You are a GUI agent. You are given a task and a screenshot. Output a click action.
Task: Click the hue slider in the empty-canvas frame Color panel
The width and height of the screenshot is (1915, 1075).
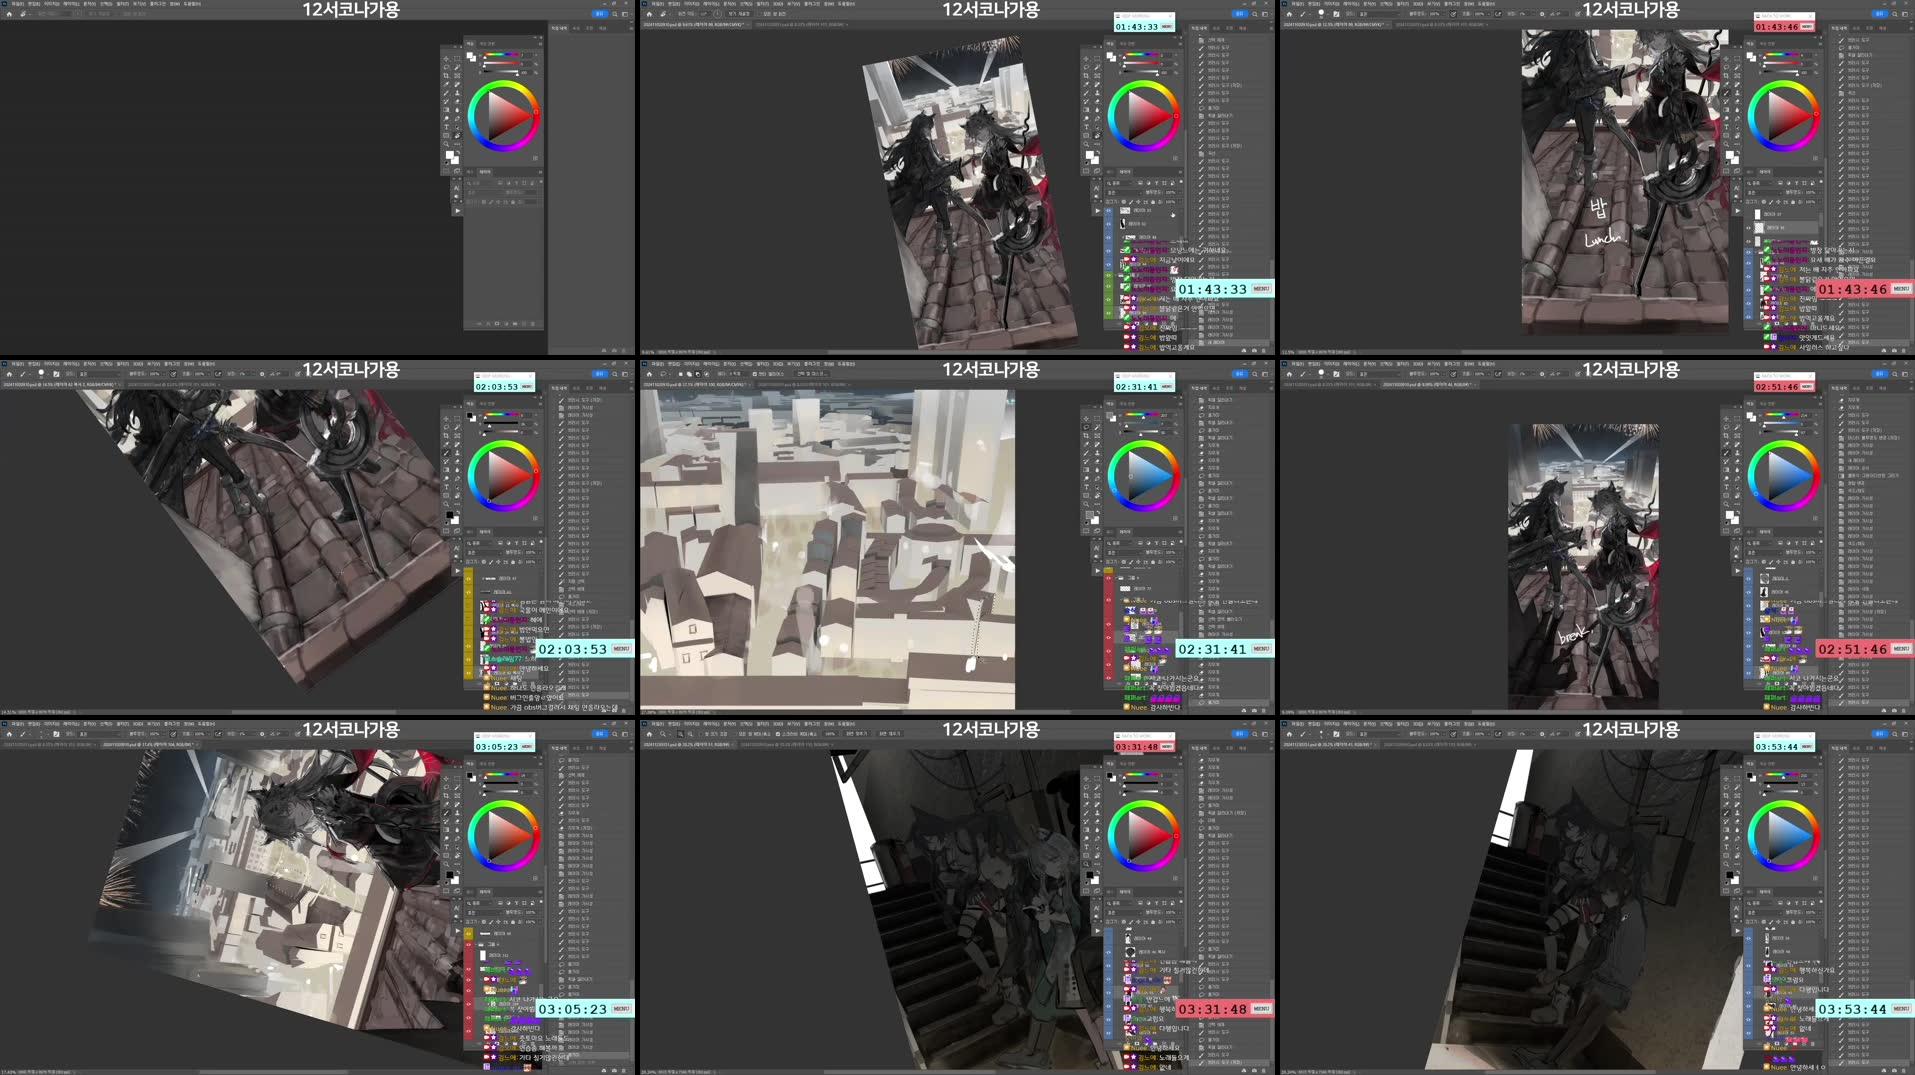[502, 55]
